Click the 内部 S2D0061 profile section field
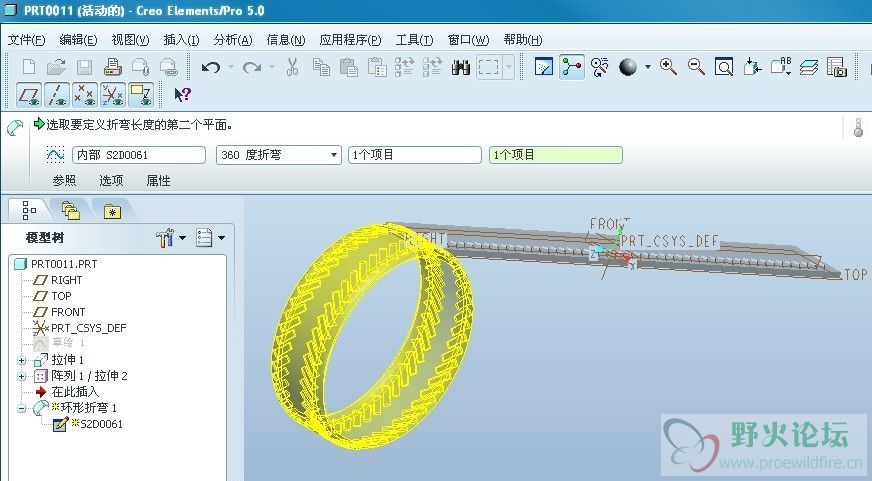This screenshot has height=481, width=872. pos(138,155)
